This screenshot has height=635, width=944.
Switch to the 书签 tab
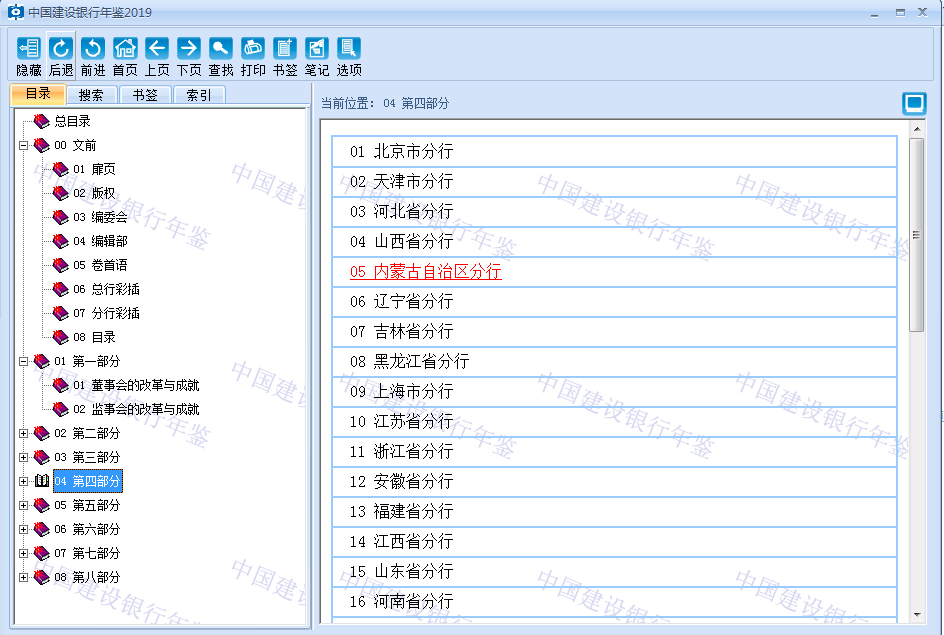click(x=145, y=95)
